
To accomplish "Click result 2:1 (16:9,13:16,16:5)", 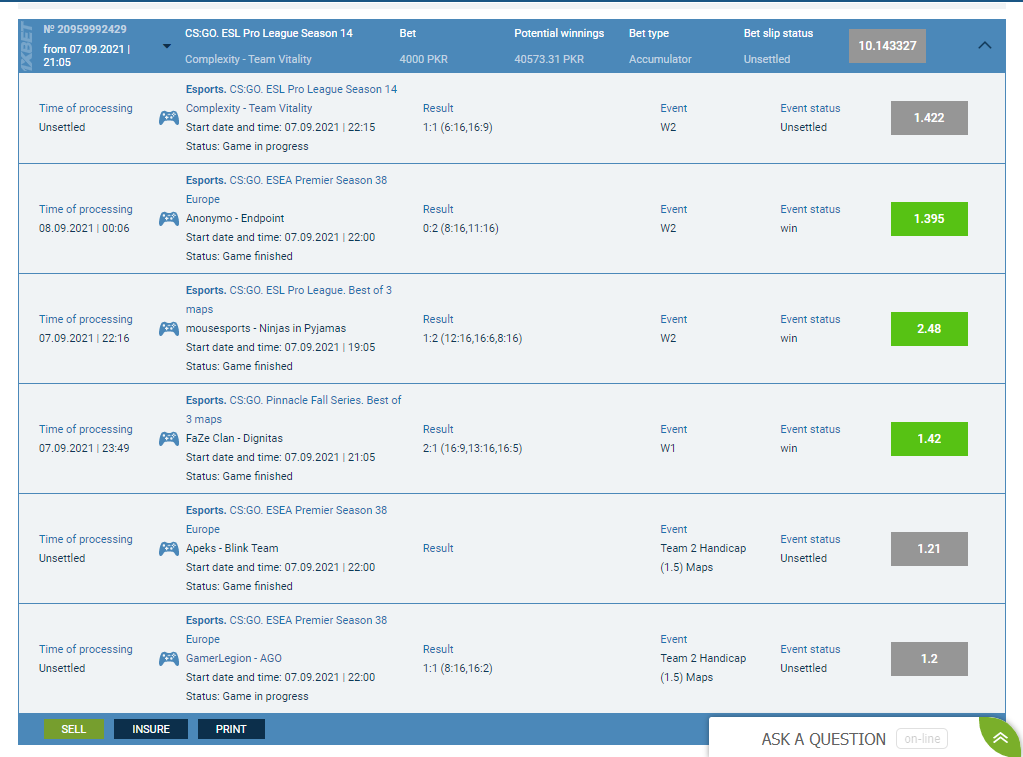I will [x=472, y=448].
